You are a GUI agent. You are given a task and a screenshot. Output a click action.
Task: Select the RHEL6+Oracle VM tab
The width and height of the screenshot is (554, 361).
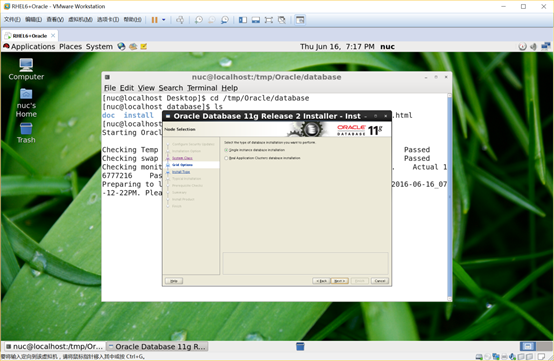[x=30, y=36]
